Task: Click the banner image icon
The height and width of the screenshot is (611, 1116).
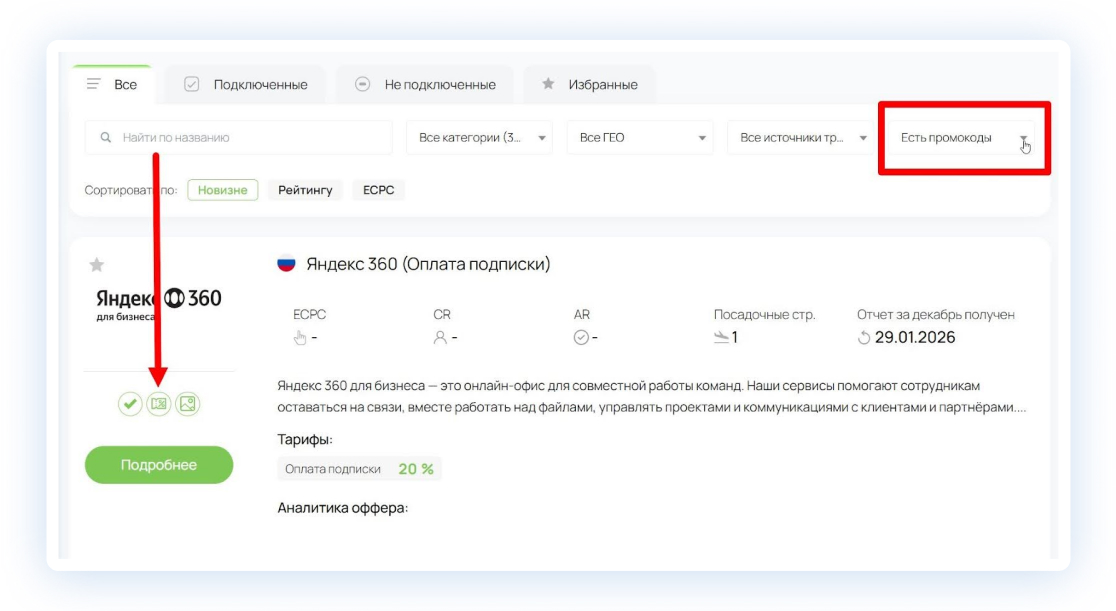Action: pyautogui.click(x=188, y=404)
